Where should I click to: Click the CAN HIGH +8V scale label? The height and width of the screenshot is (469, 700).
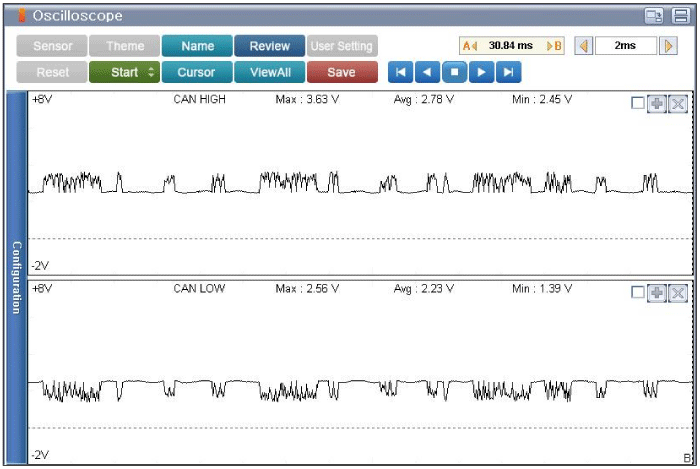click(42, 100)
